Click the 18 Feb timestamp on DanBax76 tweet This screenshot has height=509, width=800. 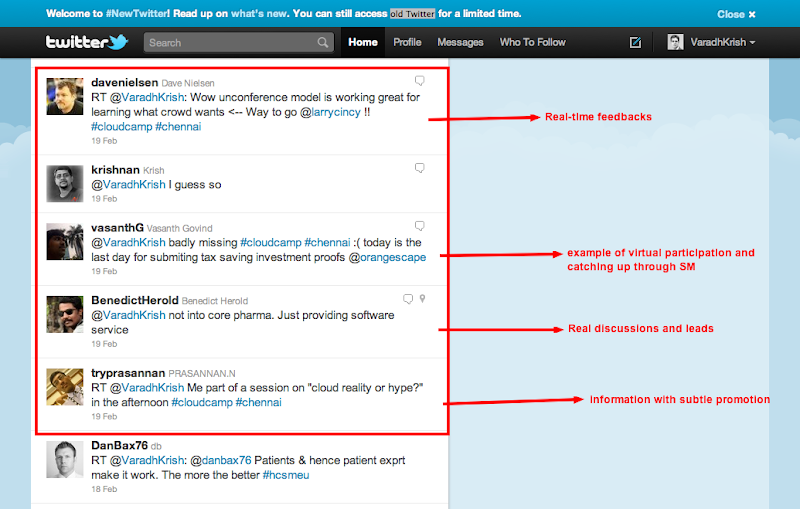tap(104, 489)
